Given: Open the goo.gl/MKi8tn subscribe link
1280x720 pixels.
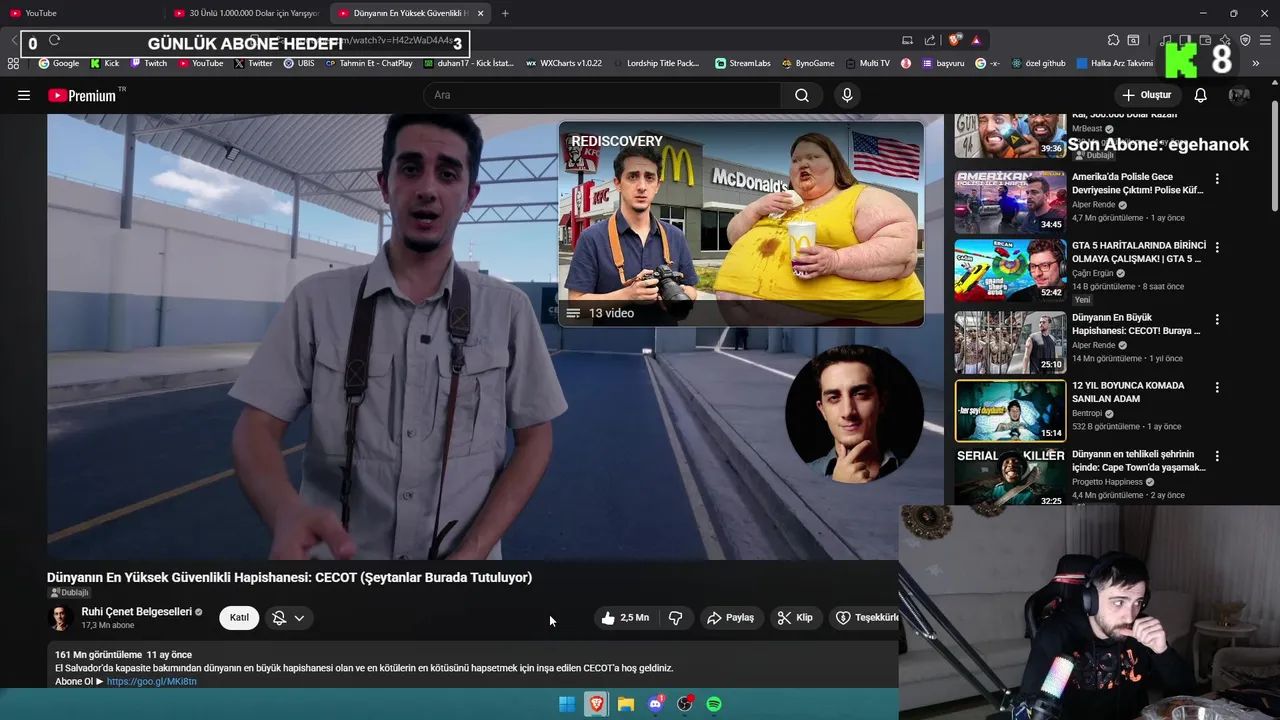Looking at the screenshot, I should [151, 681].
